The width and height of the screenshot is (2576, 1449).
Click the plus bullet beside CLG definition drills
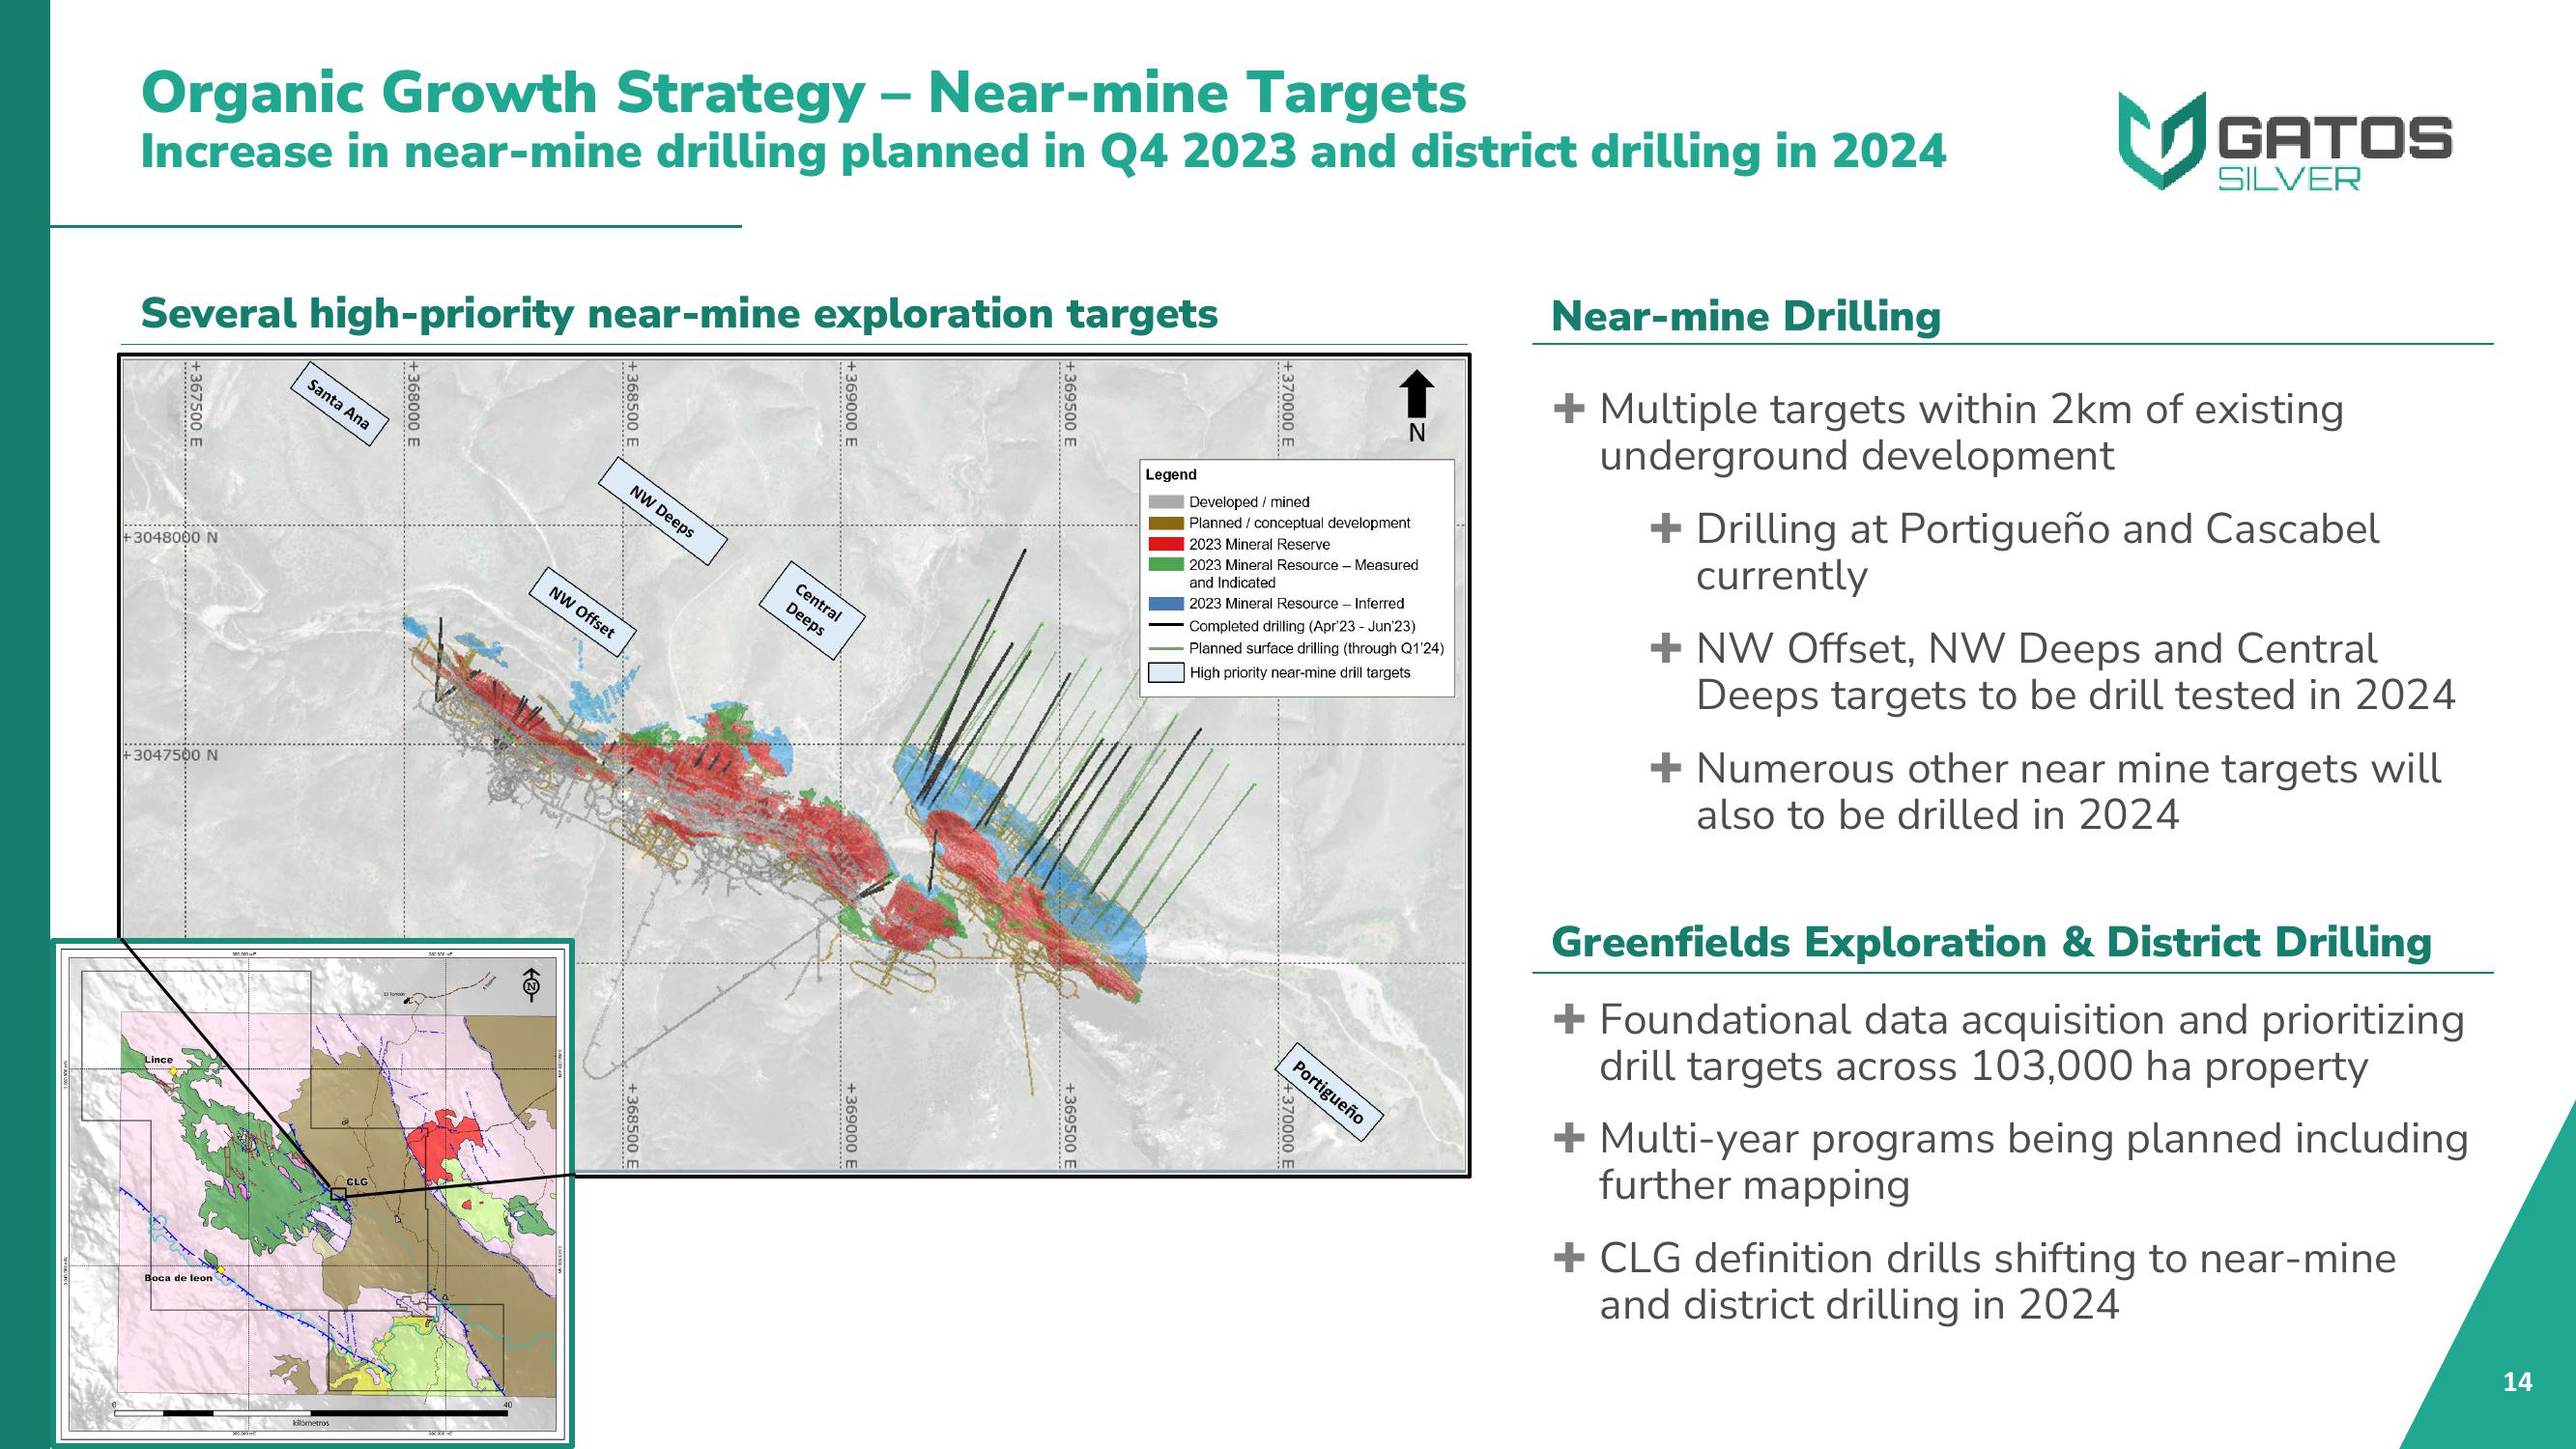1569,1257
